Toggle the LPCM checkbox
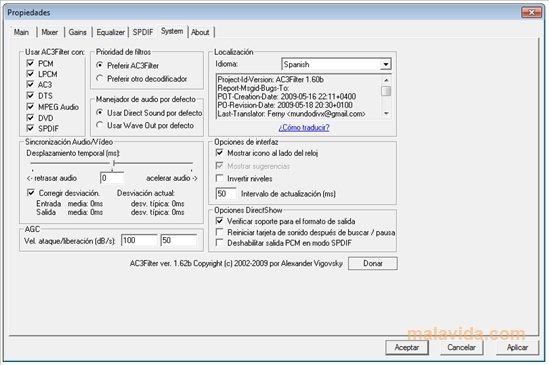Screen dimensions: 549x365 [x=30, y=74]
